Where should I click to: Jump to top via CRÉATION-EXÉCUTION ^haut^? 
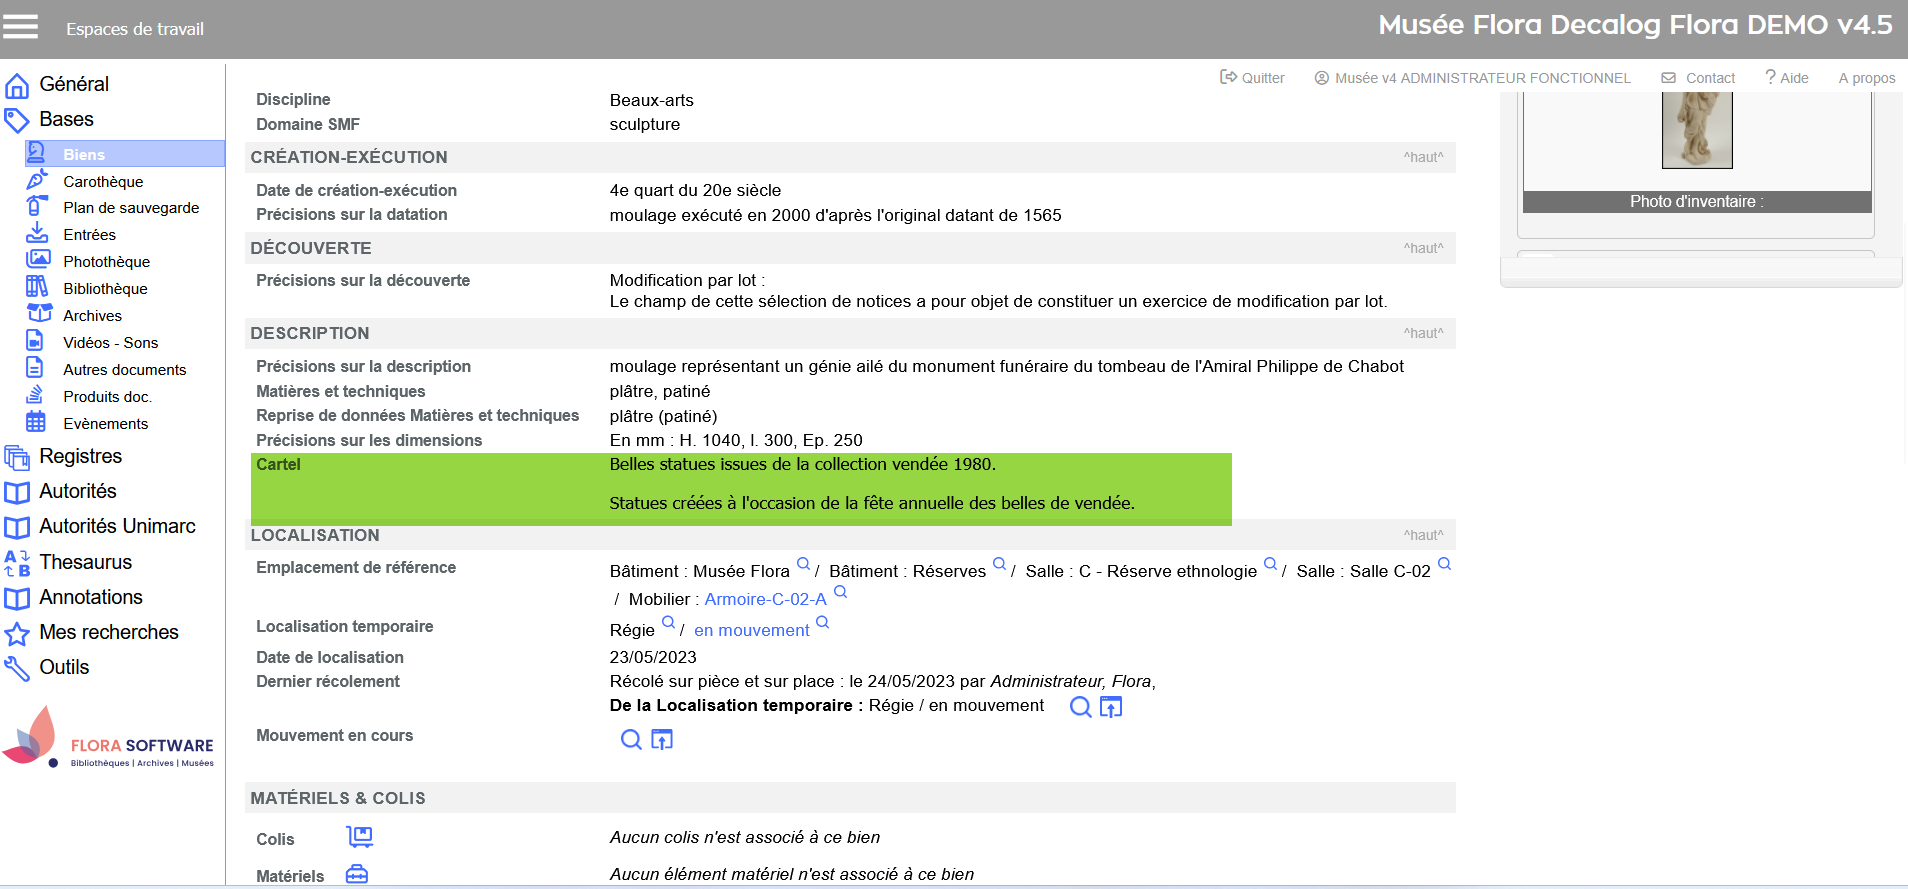coord(1423,158)
